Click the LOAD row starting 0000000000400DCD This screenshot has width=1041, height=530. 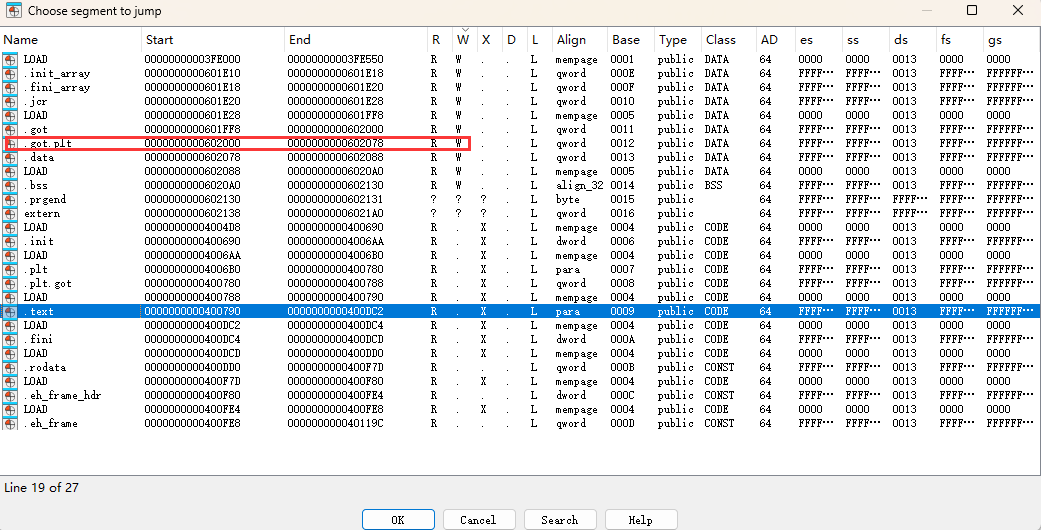(520, 353)
